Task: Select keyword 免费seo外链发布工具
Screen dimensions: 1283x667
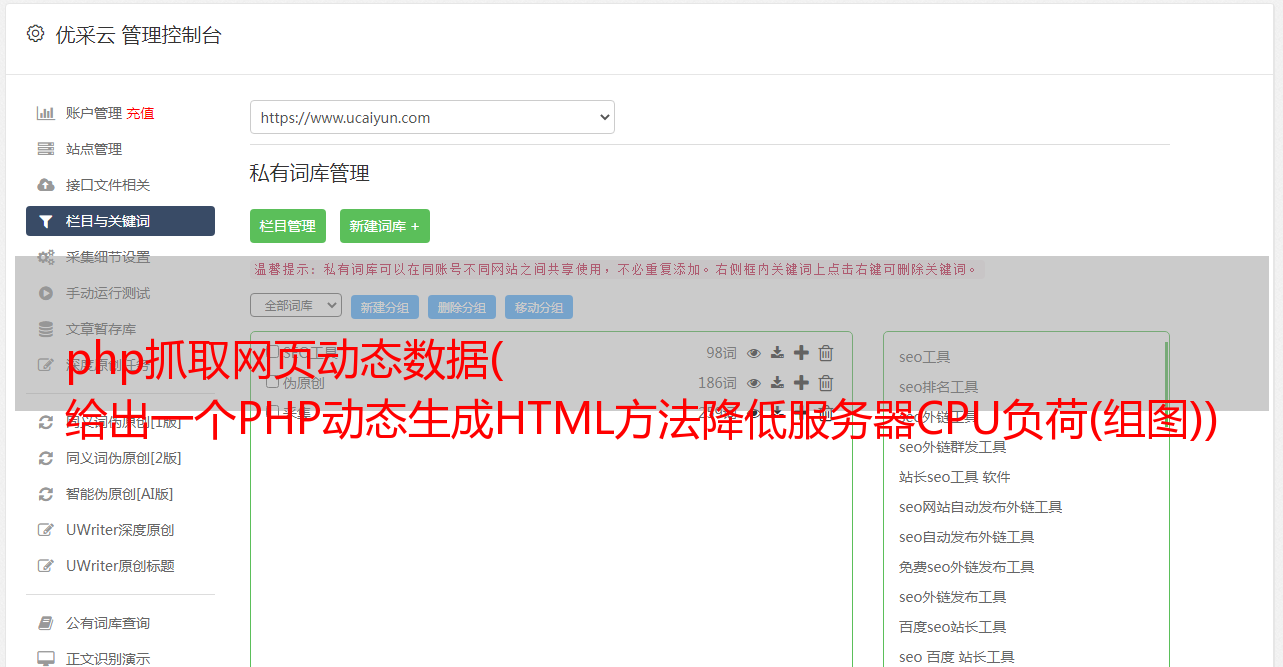Action: 967,567
